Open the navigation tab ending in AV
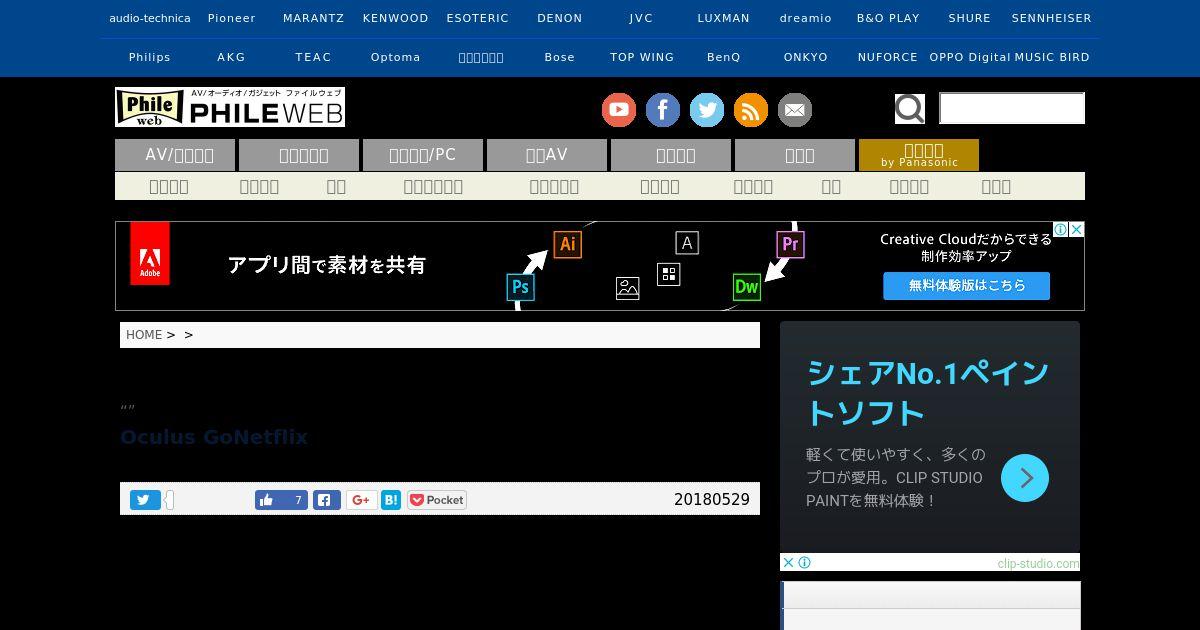This screenshot has height=630, width=1200. point(547,155)
